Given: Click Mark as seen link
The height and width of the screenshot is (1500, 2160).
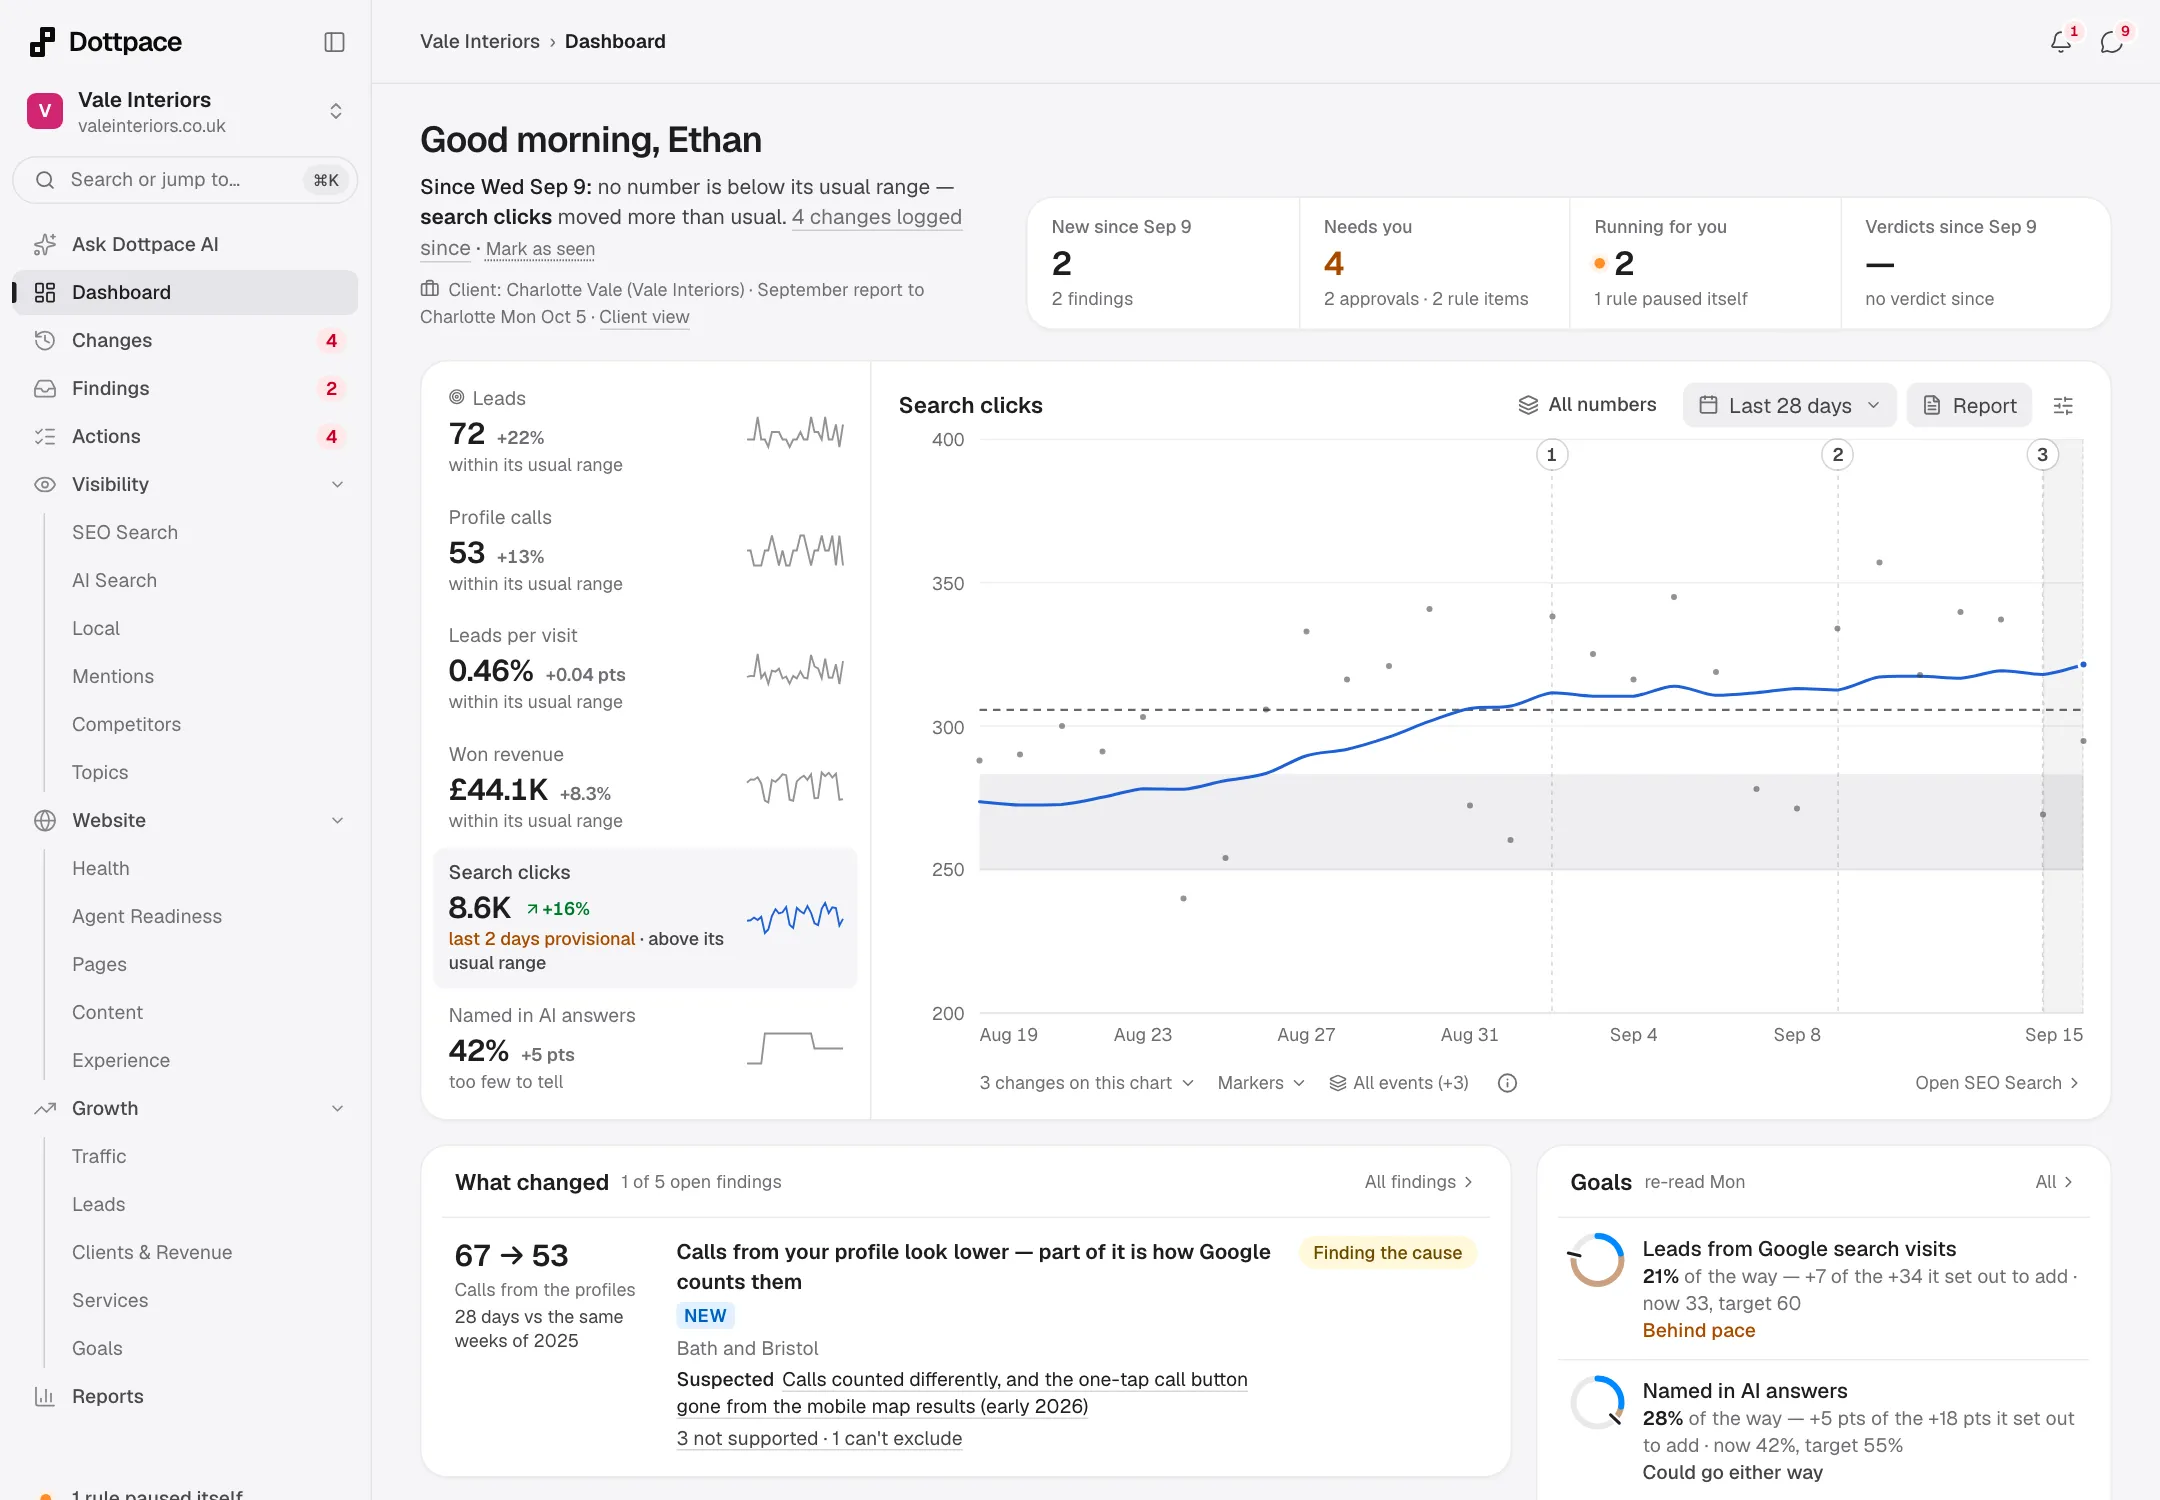Looking at the screenshot, I should click(x=540, y=249).
